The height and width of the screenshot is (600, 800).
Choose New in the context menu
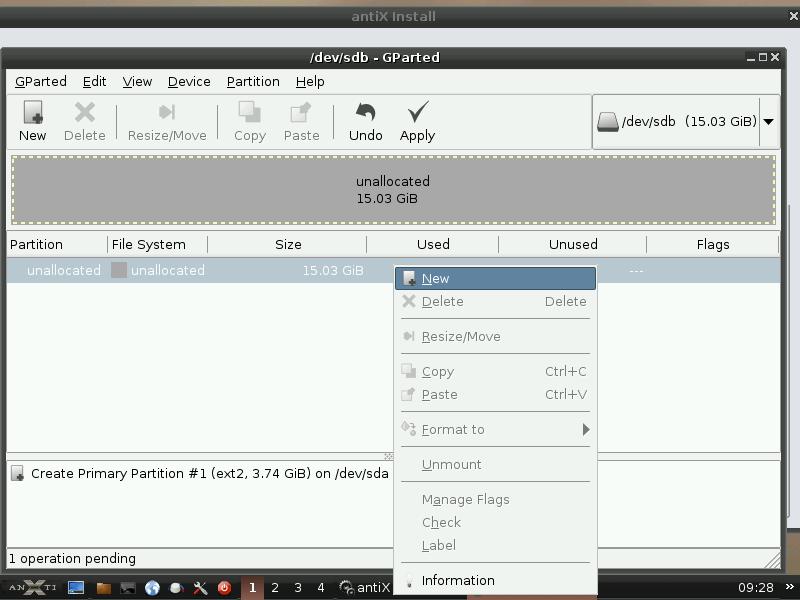[495, 279]
